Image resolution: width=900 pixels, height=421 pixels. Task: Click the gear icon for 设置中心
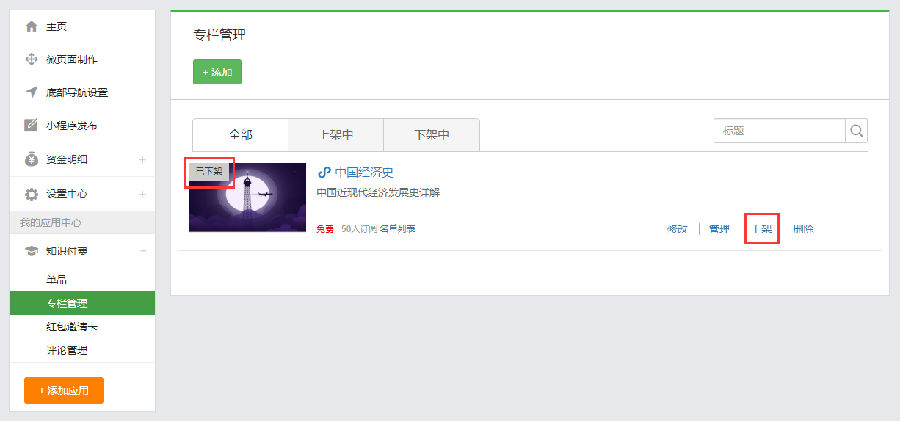(x=32, y=194)
